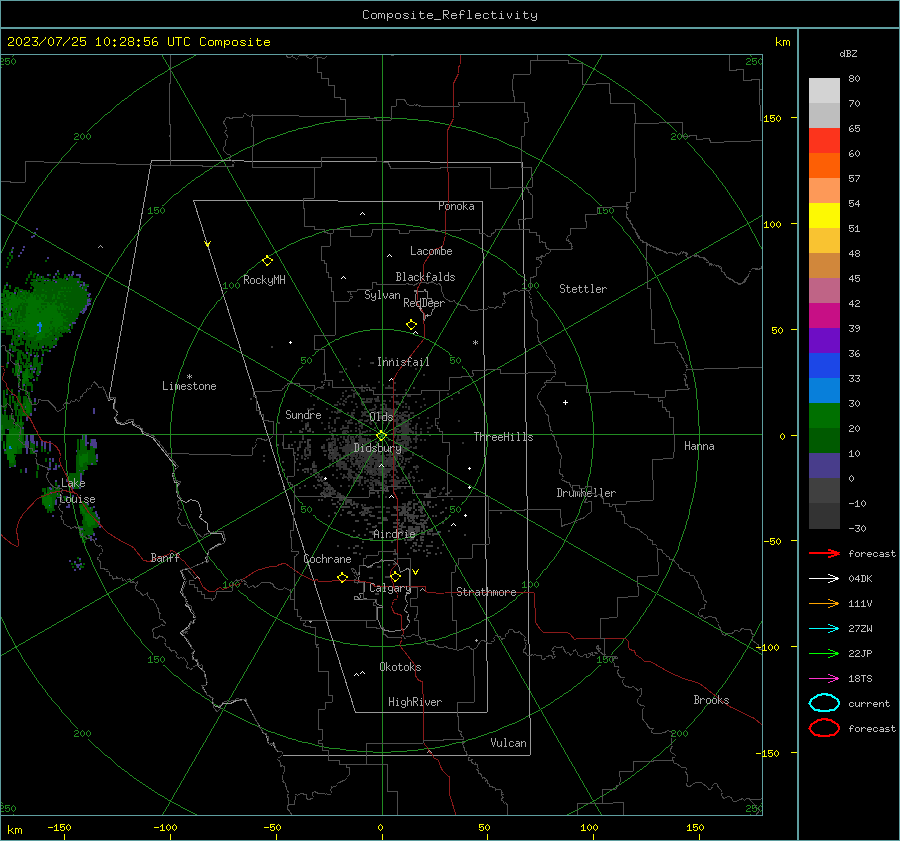Viewport: 900px width, 841px height.
Task: Click the red 65 dBZ color swatch
Action: 824,140
